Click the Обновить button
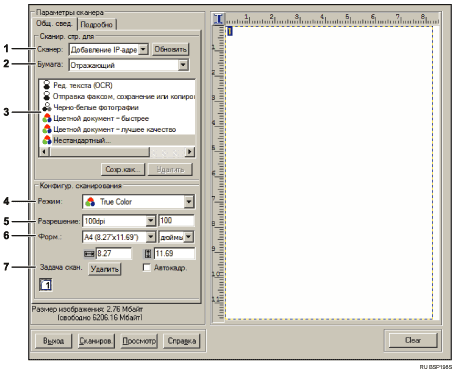 click(170, 49)
